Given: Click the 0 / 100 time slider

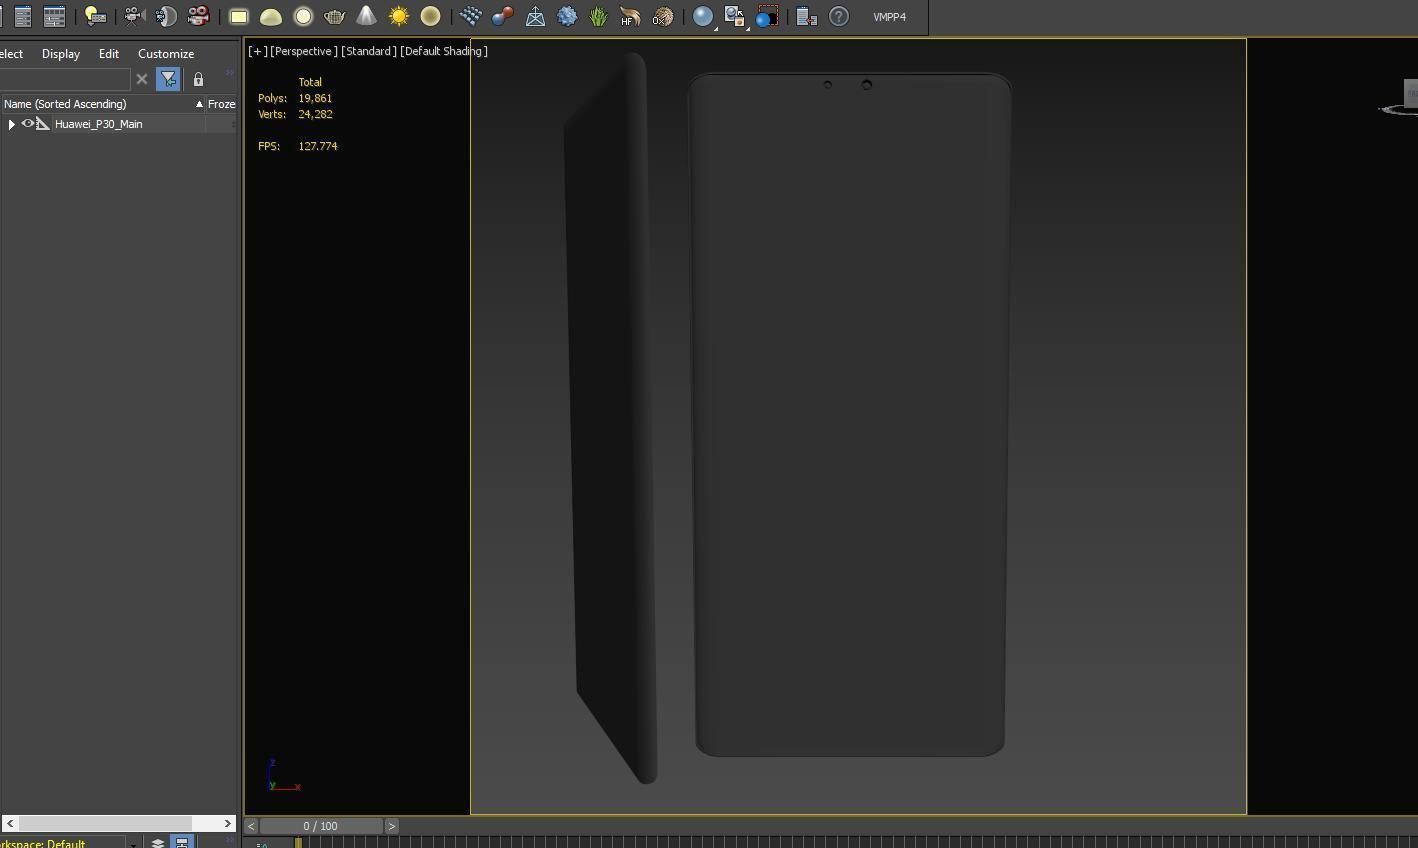Looking at the screenshot, I should (321, 826).
